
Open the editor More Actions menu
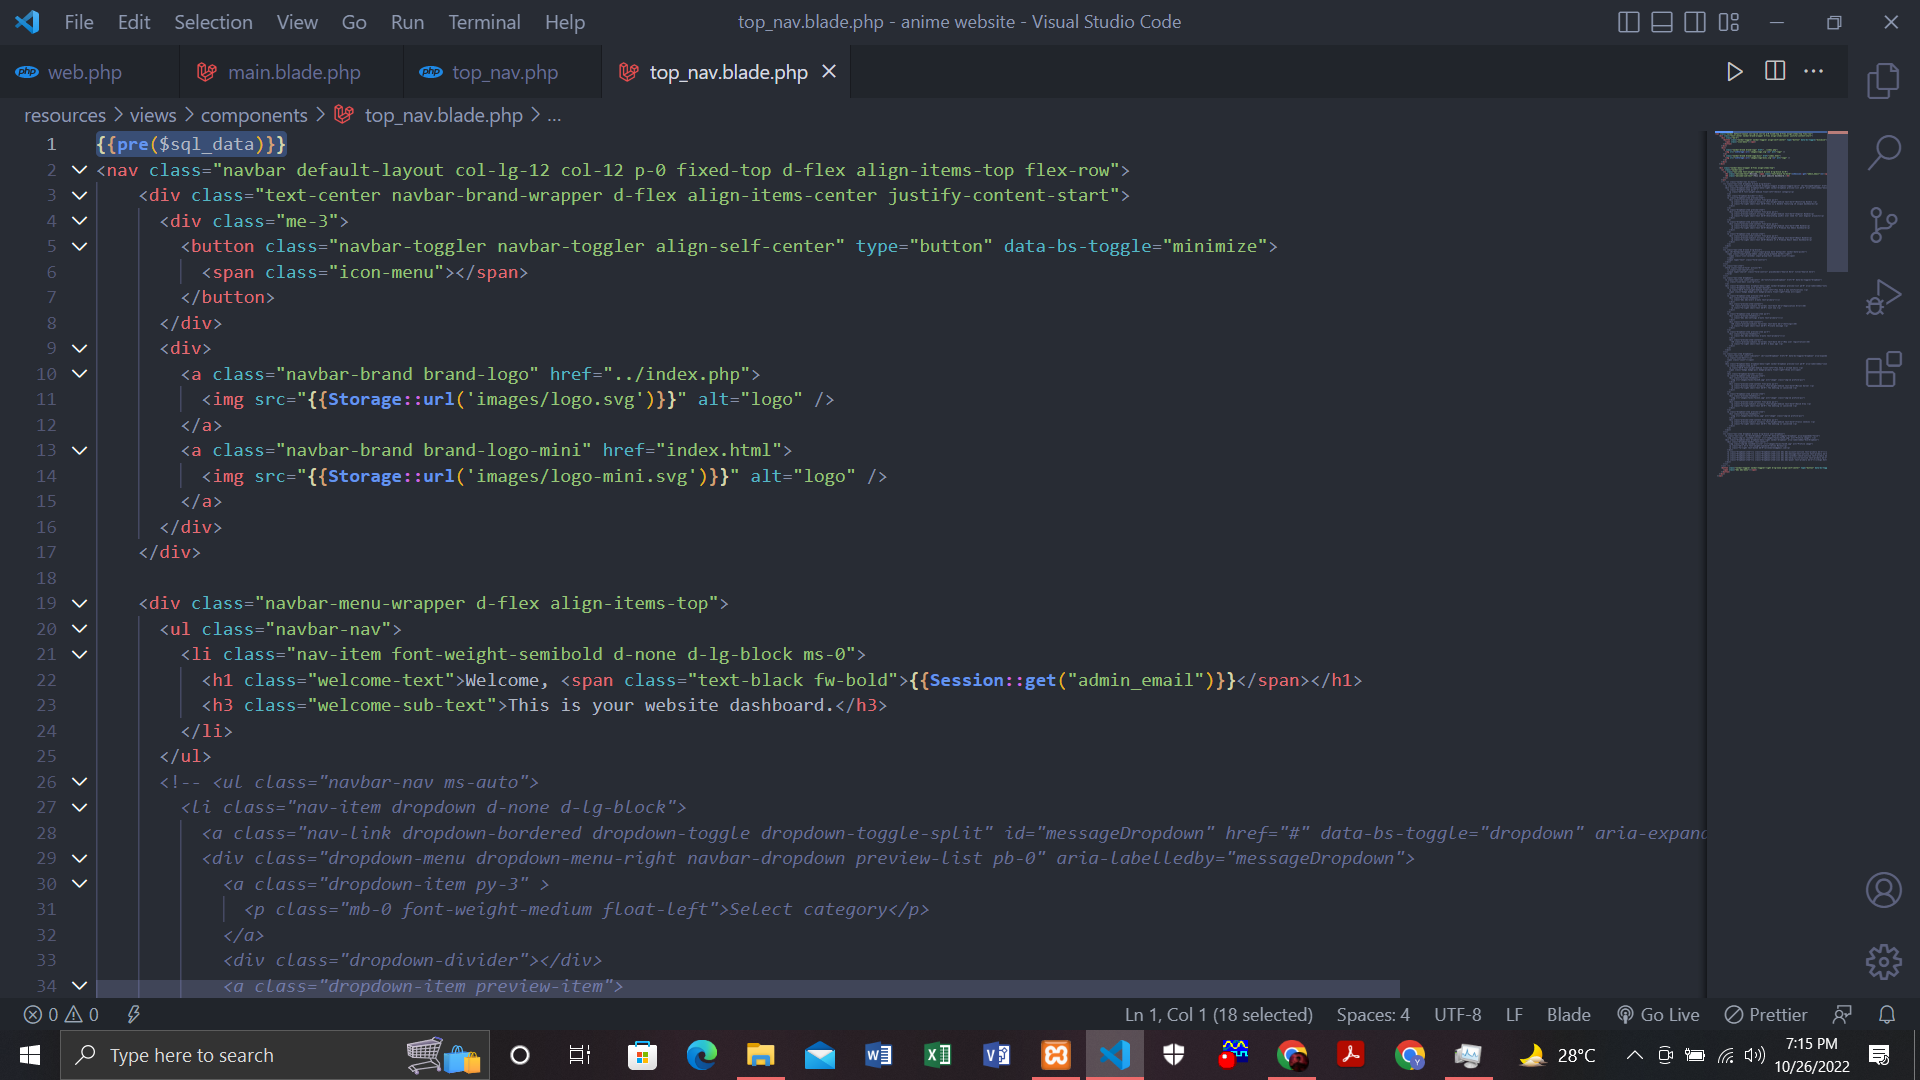point(1813,71)
